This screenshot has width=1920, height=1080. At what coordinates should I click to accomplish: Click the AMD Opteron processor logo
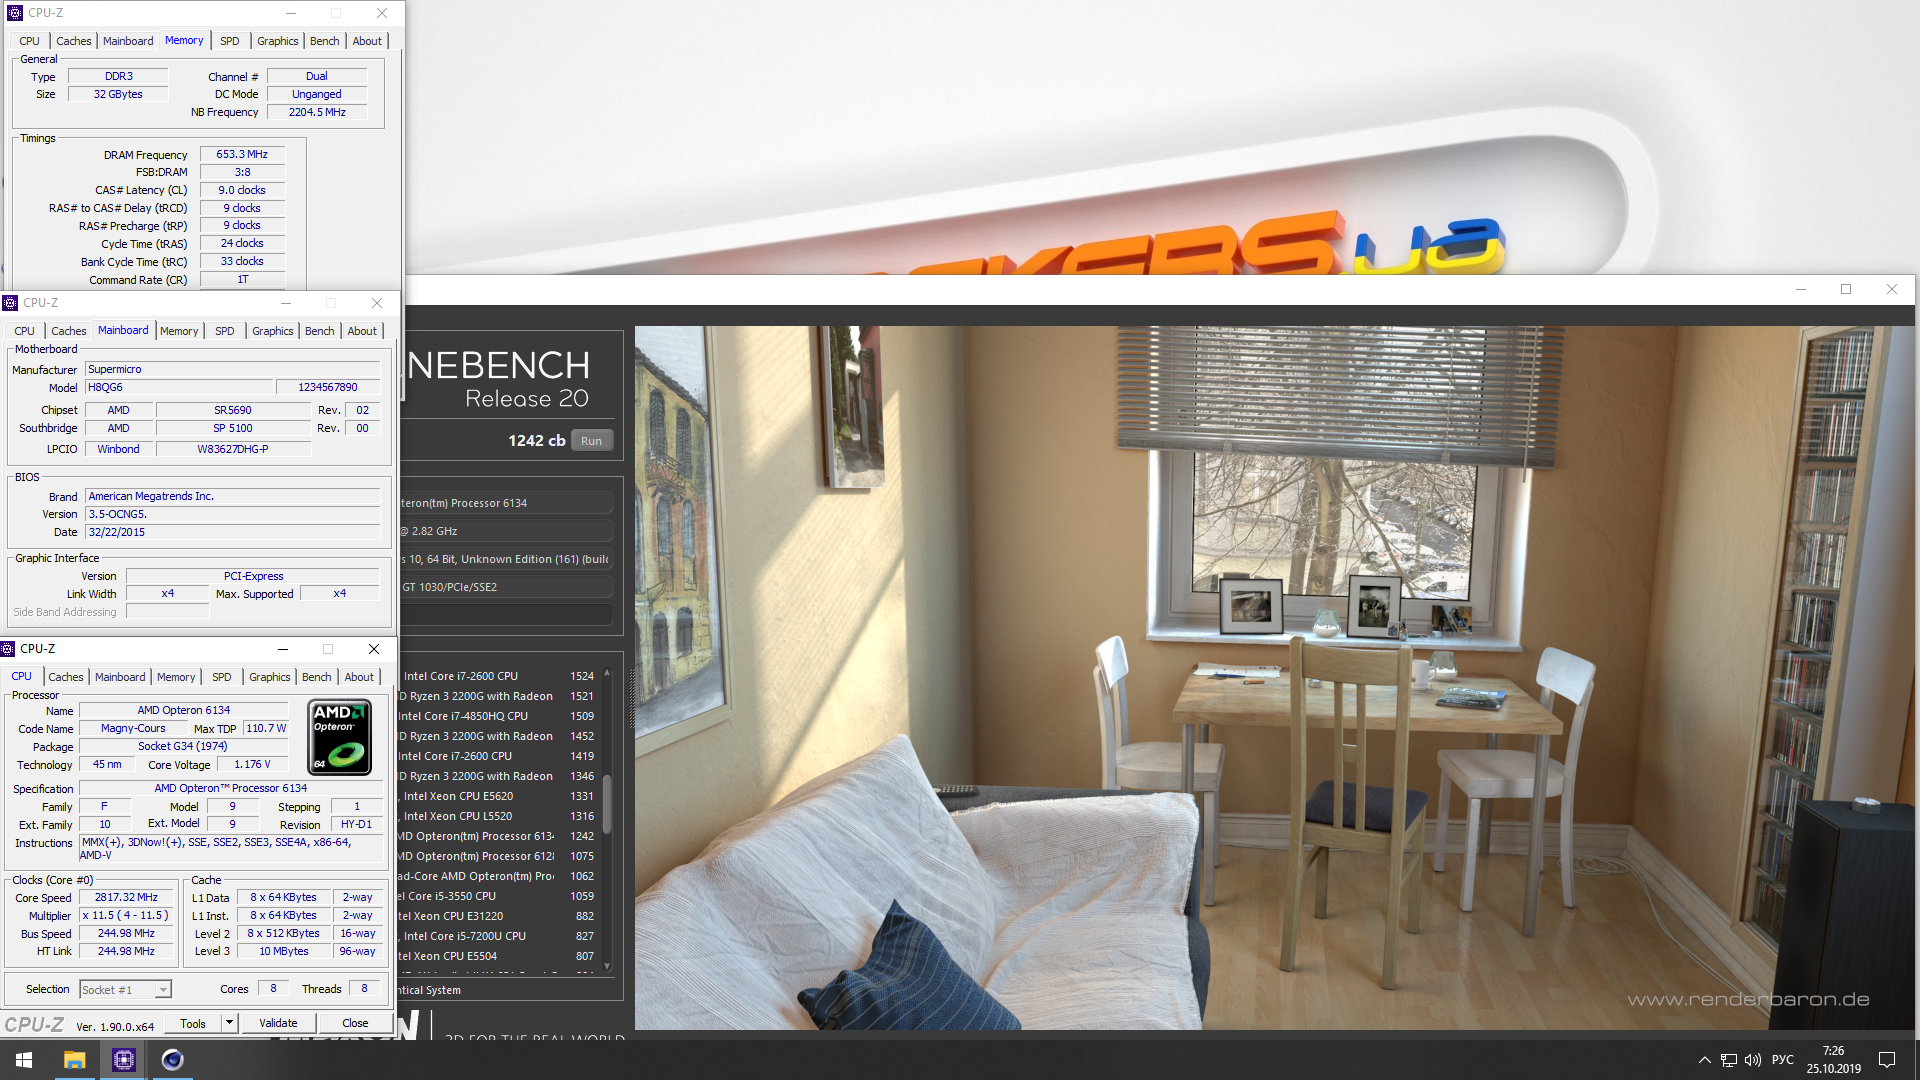(340, 738)
